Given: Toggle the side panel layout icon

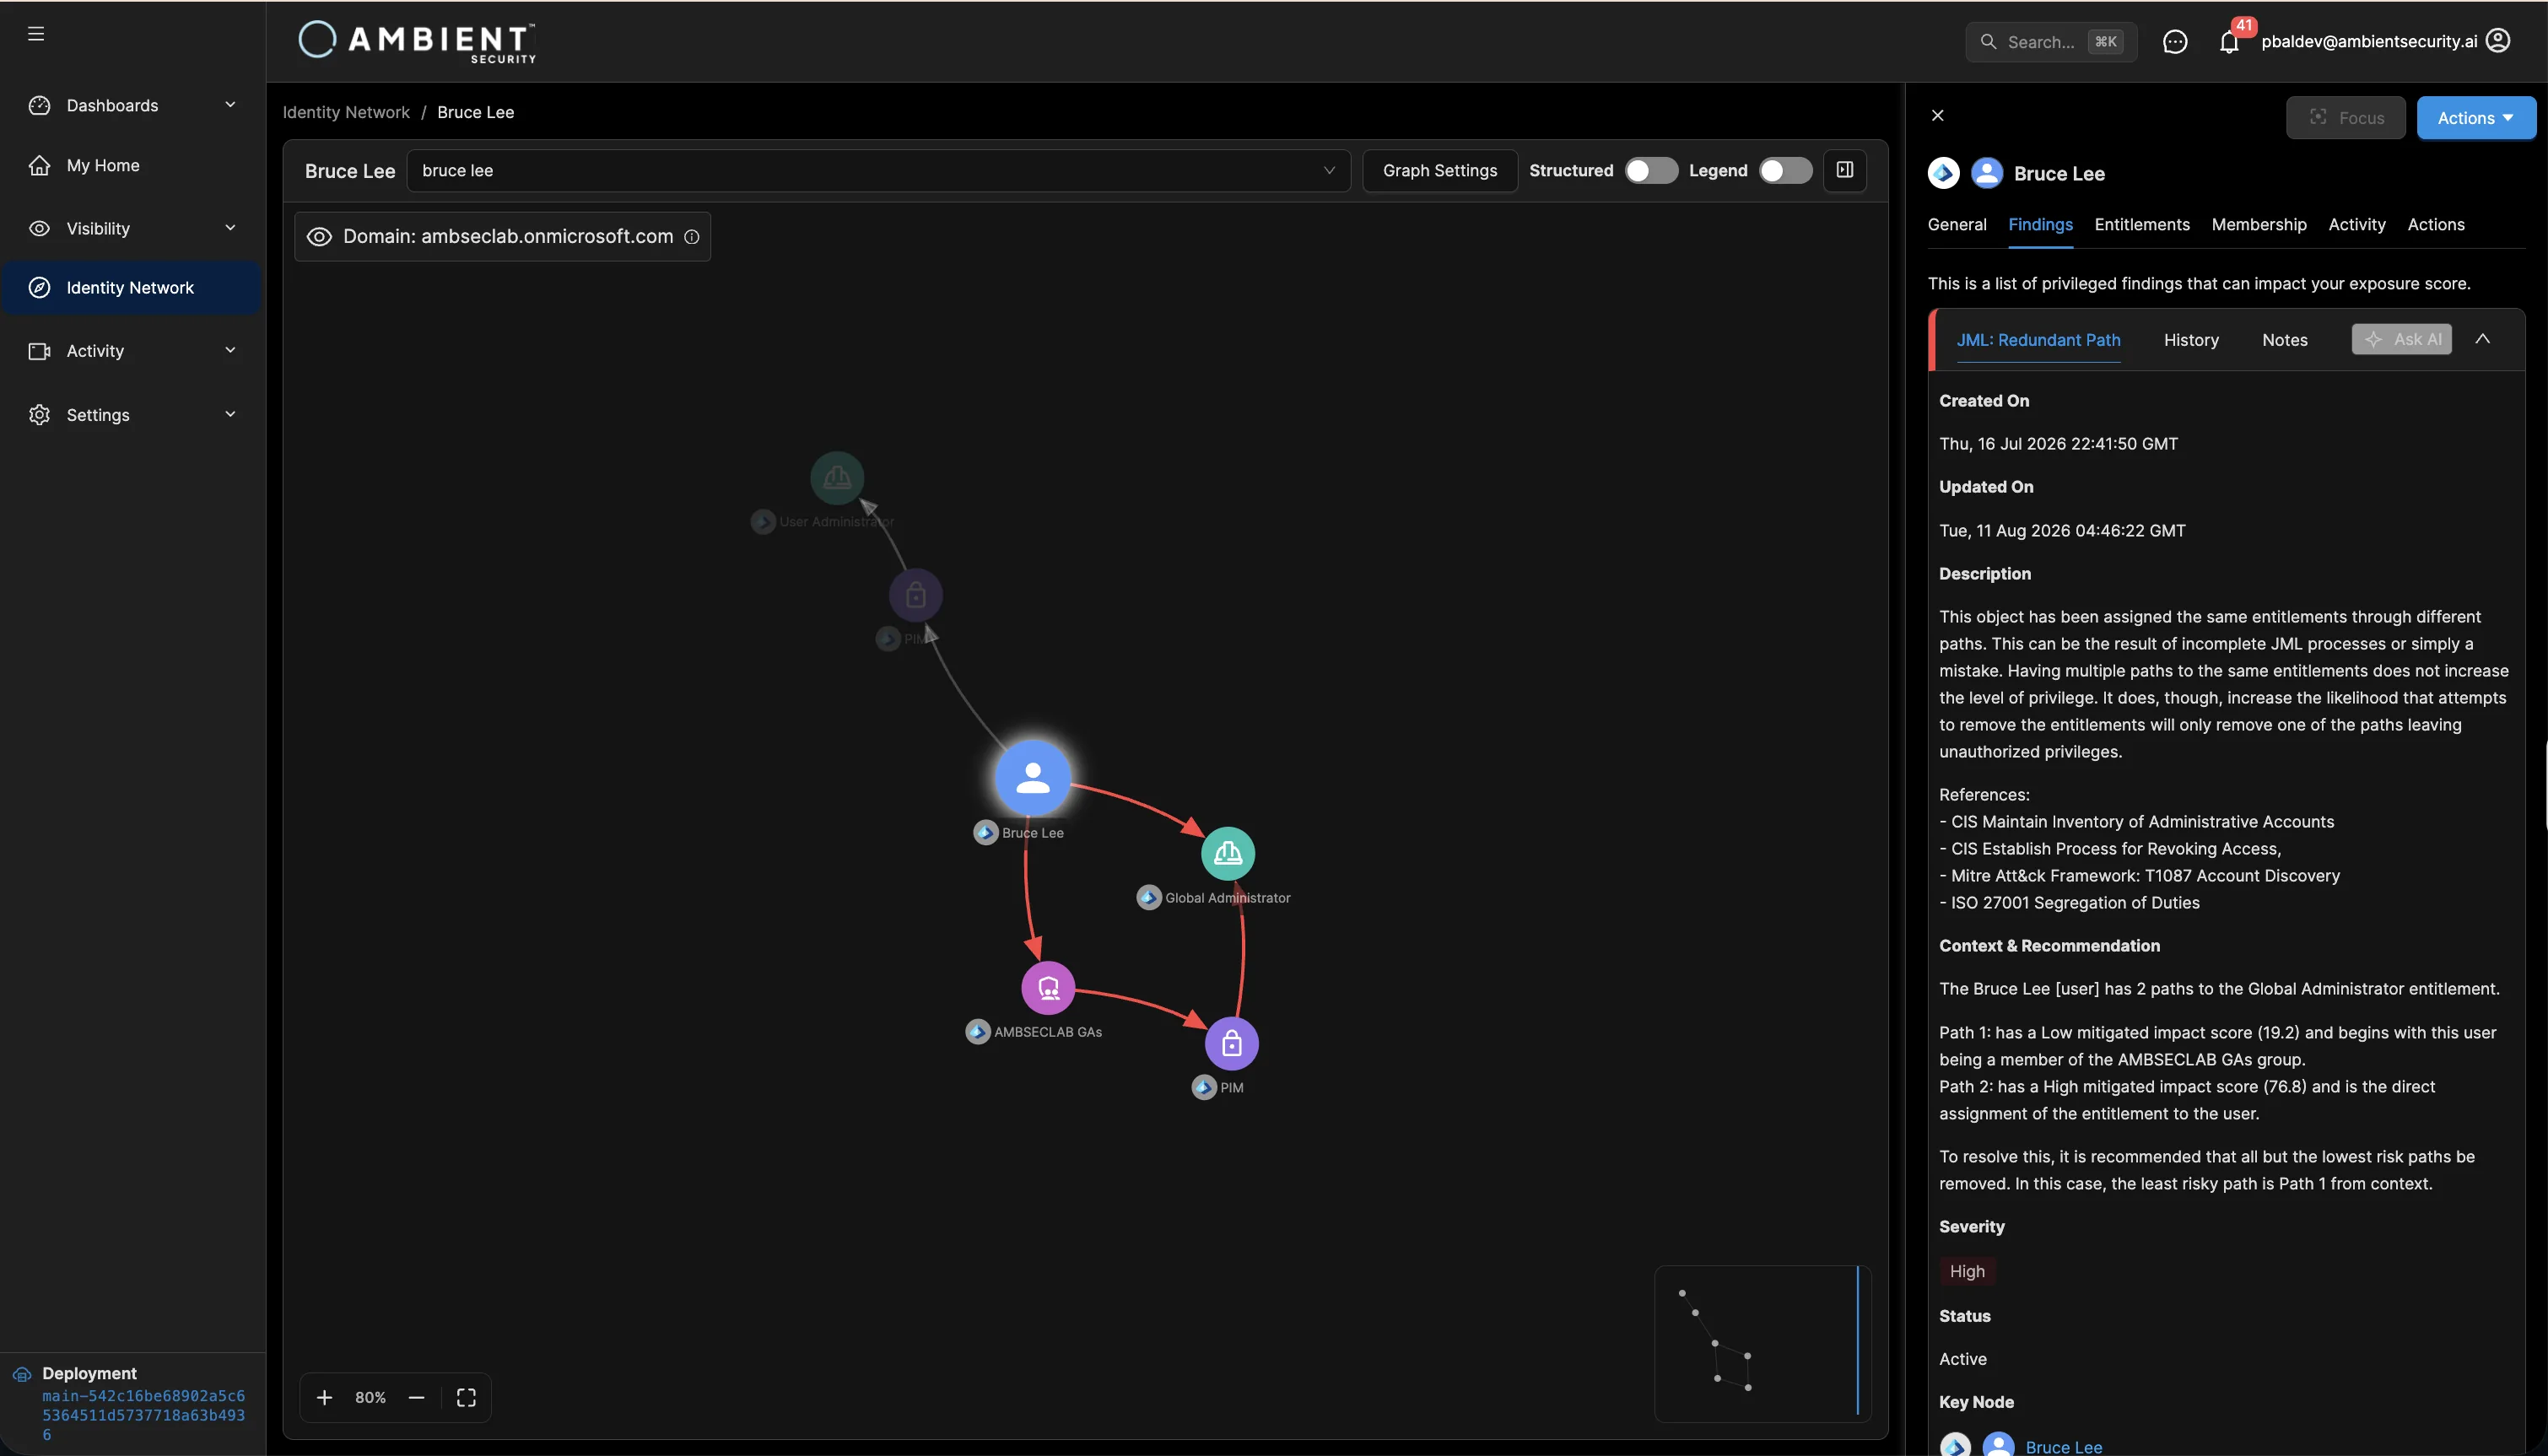Looking at the screenshot, I should pyautogui.click(x=1845, y=170).
